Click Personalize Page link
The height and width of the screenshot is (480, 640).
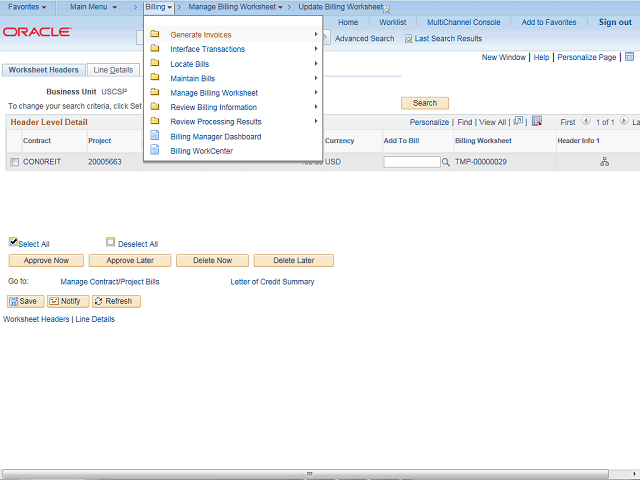click(587, 58)
